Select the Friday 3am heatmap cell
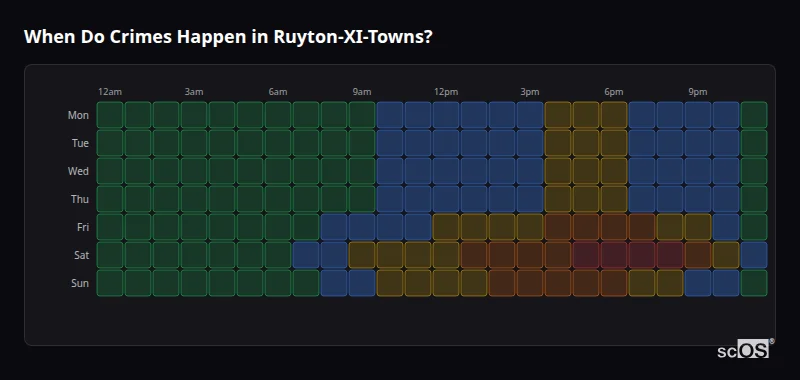Viewport: 800px width, 380px height. pos(194,227)
